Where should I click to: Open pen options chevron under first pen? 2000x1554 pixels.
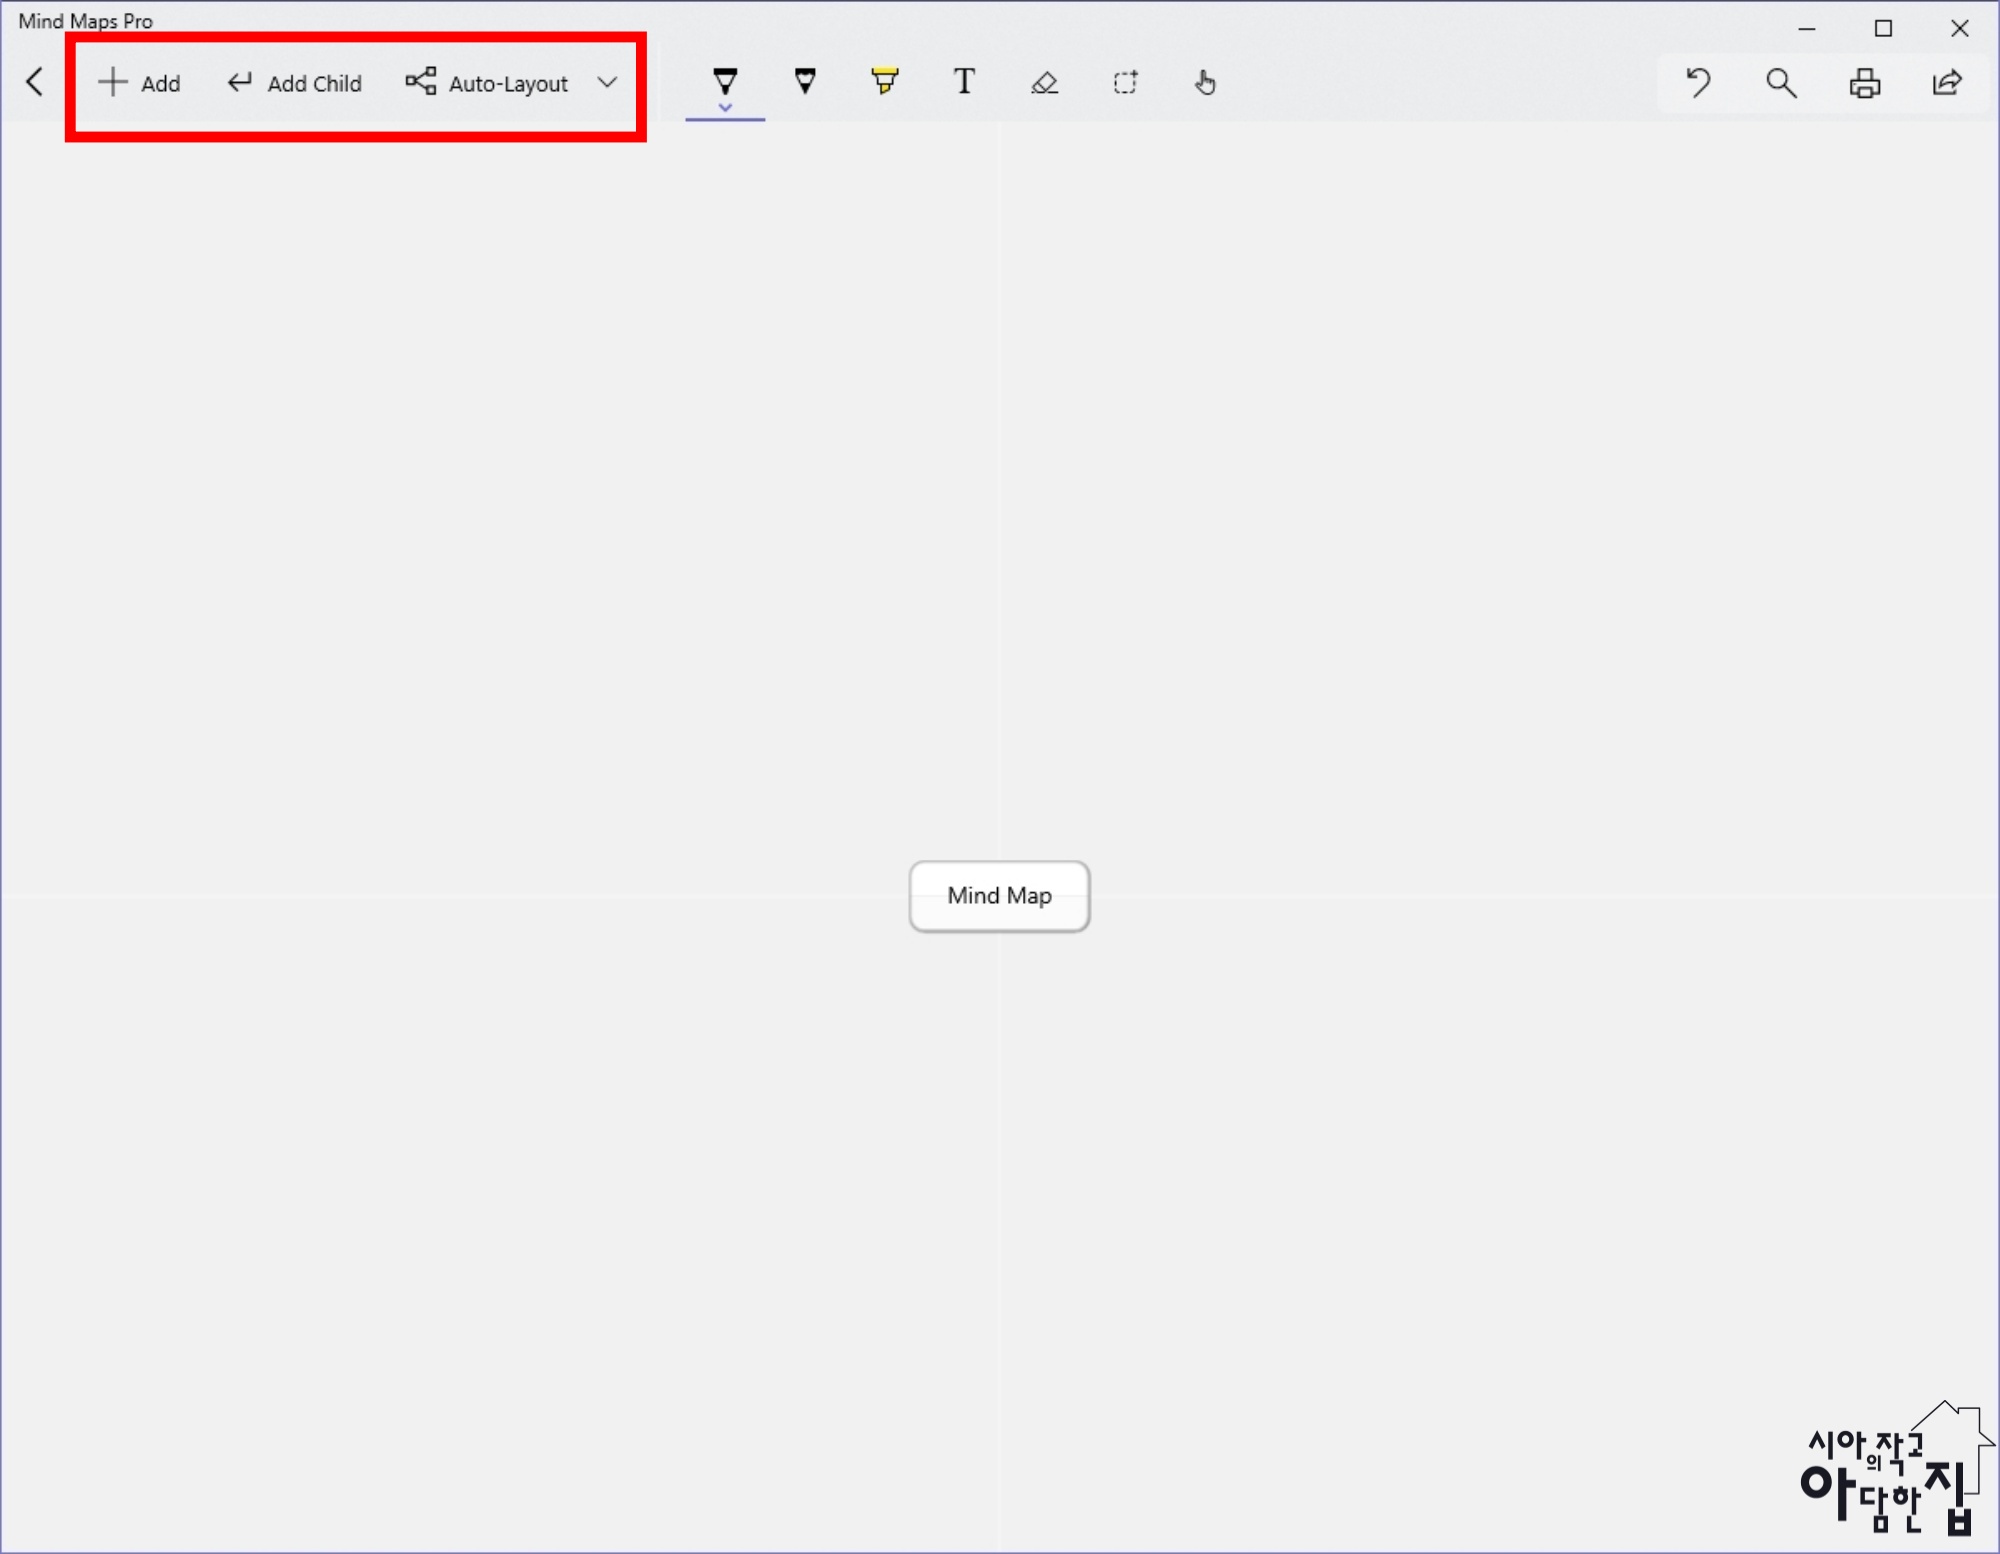(x=725, y=108)
